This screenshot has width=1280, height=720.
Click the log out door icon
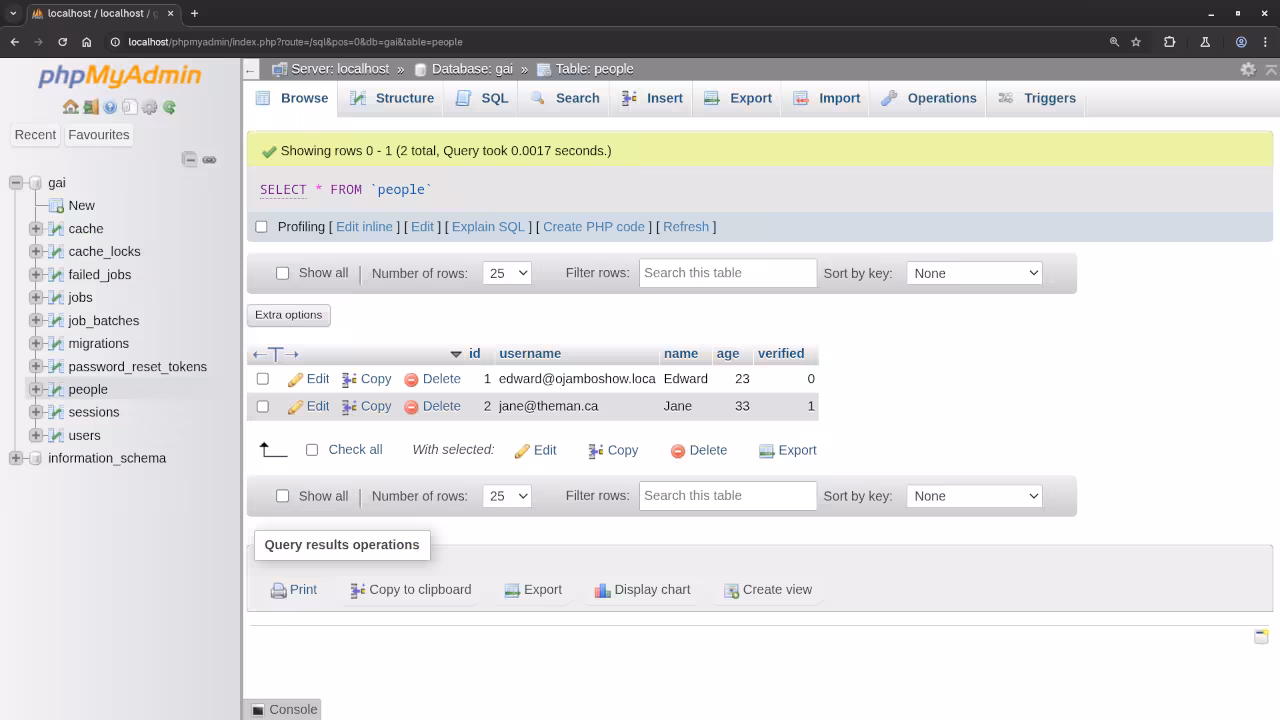90,107
